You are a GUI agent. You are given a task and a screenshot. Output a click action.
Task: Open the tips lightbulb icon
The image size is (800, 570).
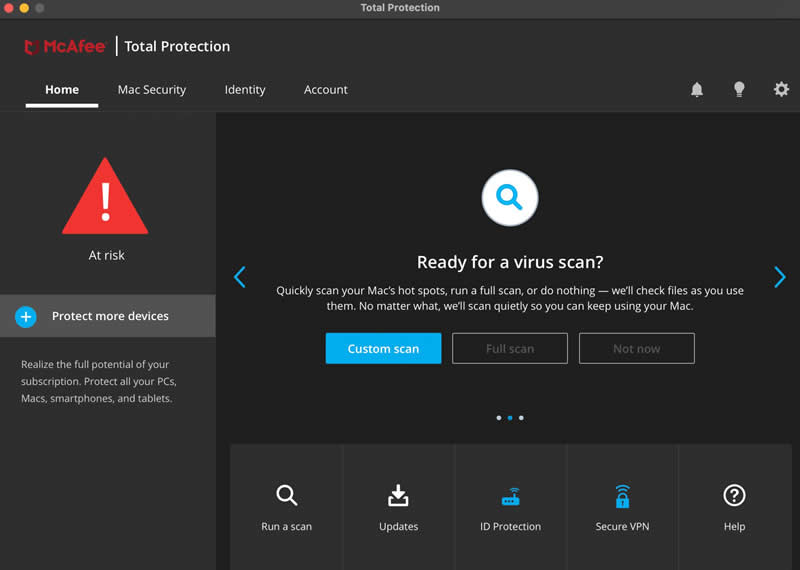(739, 90)
